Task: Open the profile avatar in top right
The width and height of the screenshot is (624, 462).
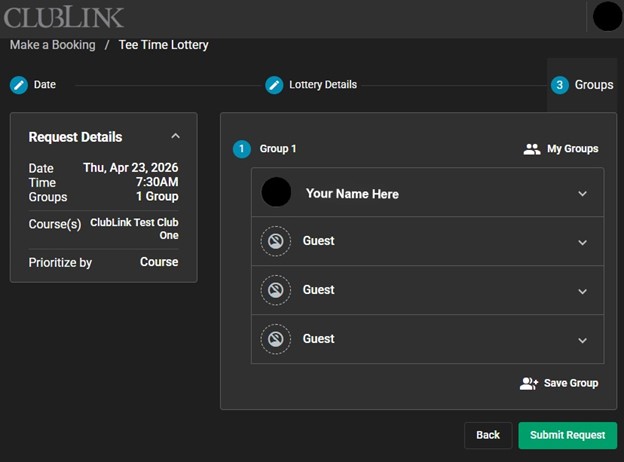Action: coord(607,17)
